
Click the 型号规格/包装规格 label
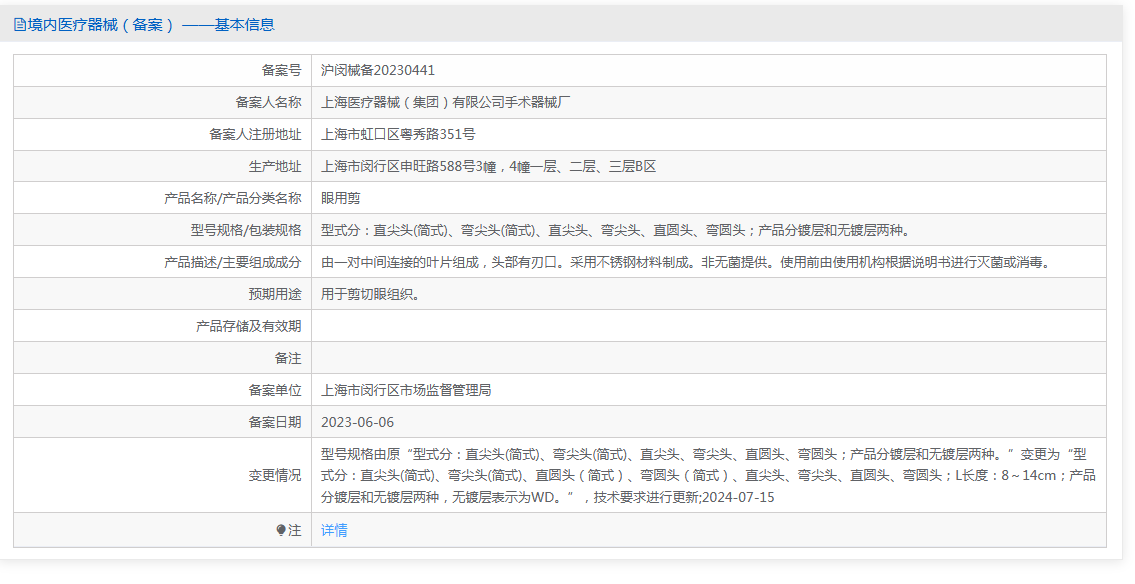point(246,230)
